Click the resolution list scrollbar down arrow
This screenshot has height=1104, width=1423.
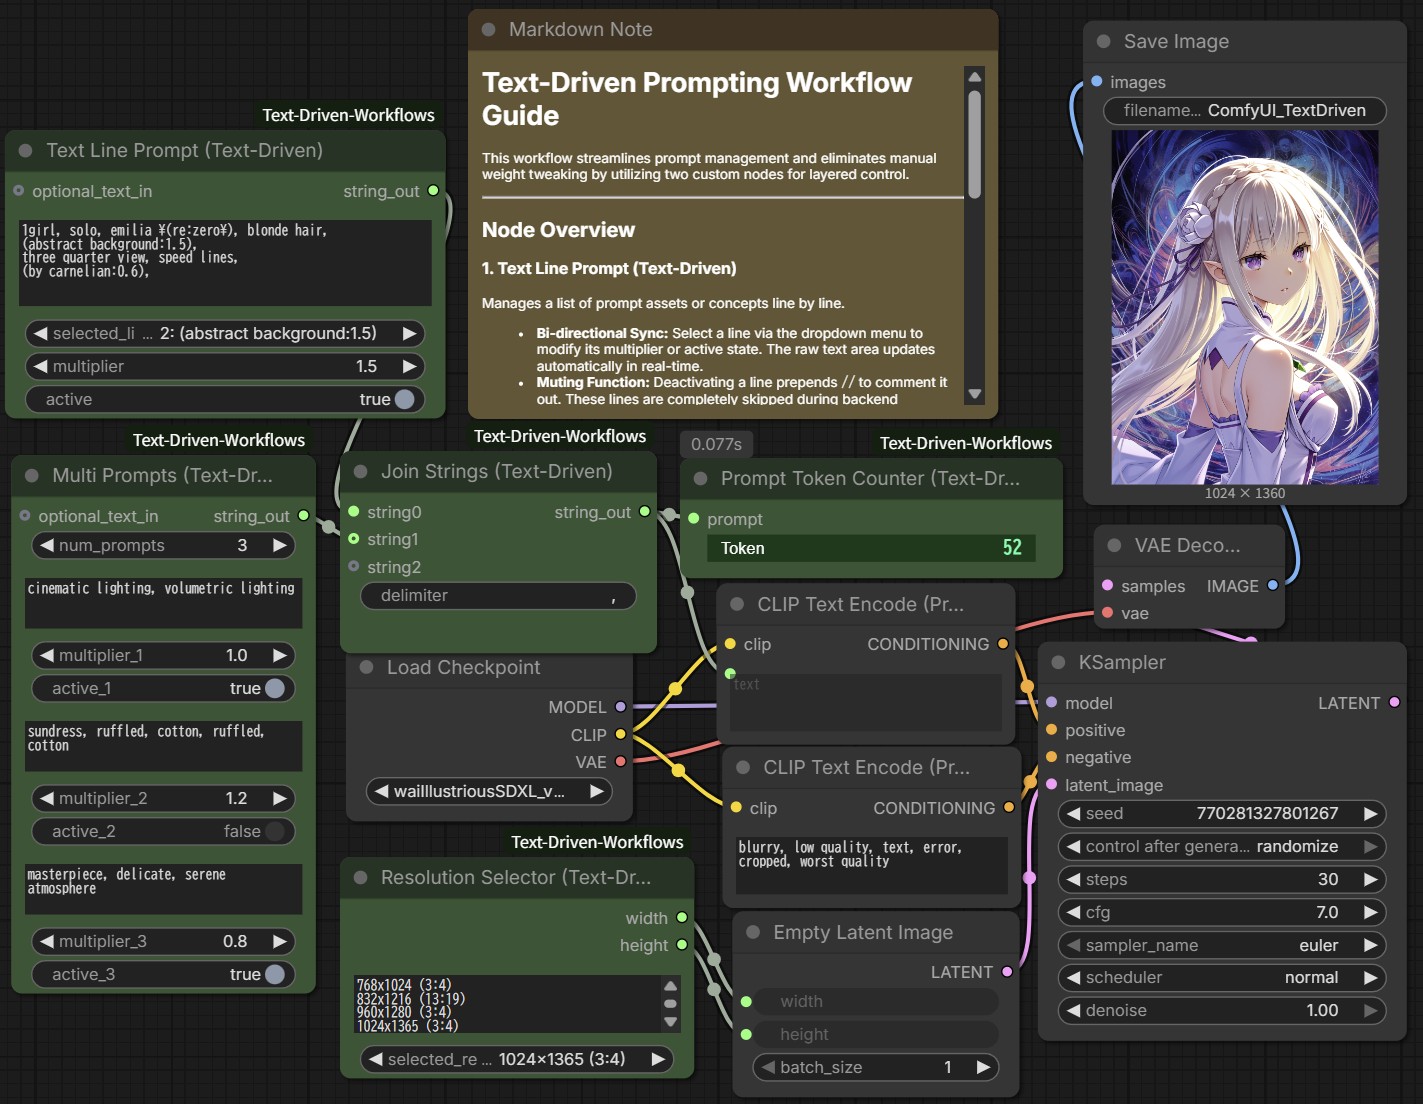coord(670,1022)
